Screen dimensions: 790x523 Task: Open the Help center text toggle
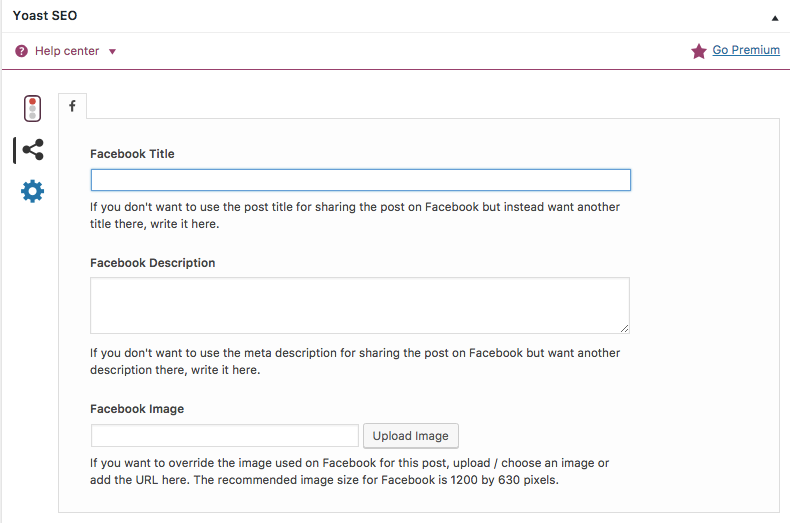[67, 51]
